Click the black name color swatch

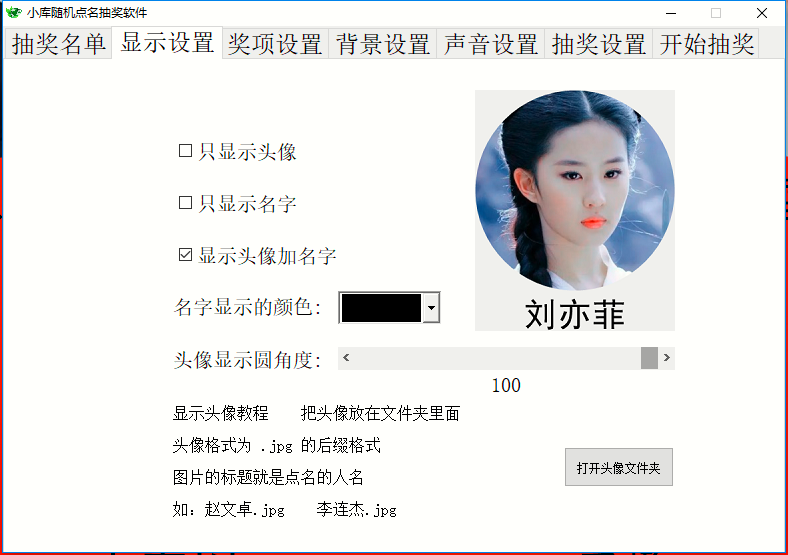coord(381,308)
